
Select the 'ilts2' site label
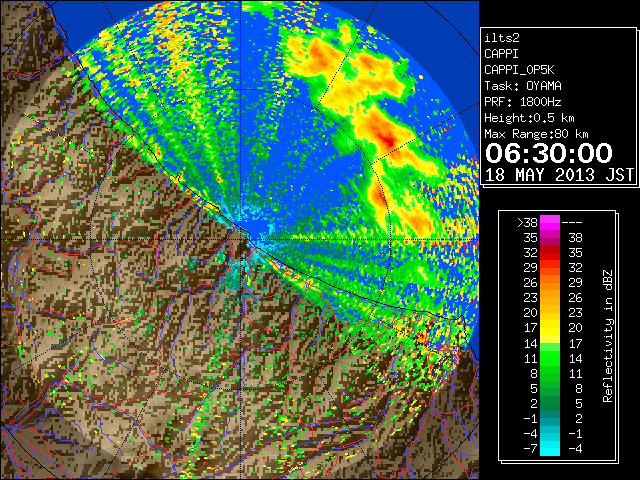[x=502, y=38]
